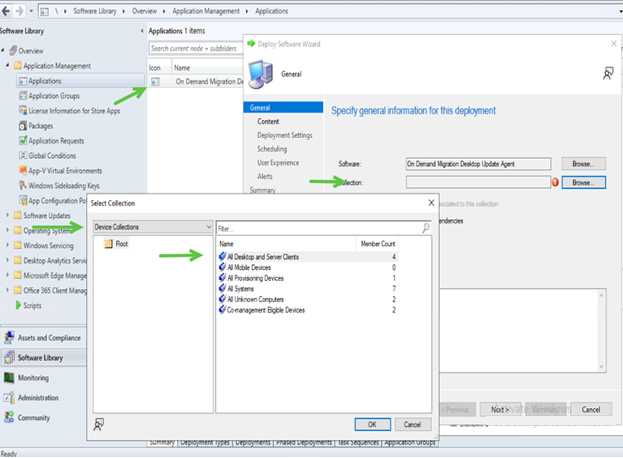
Task: Click Software Library in breadcrumb path
Action: coord(95,11)
